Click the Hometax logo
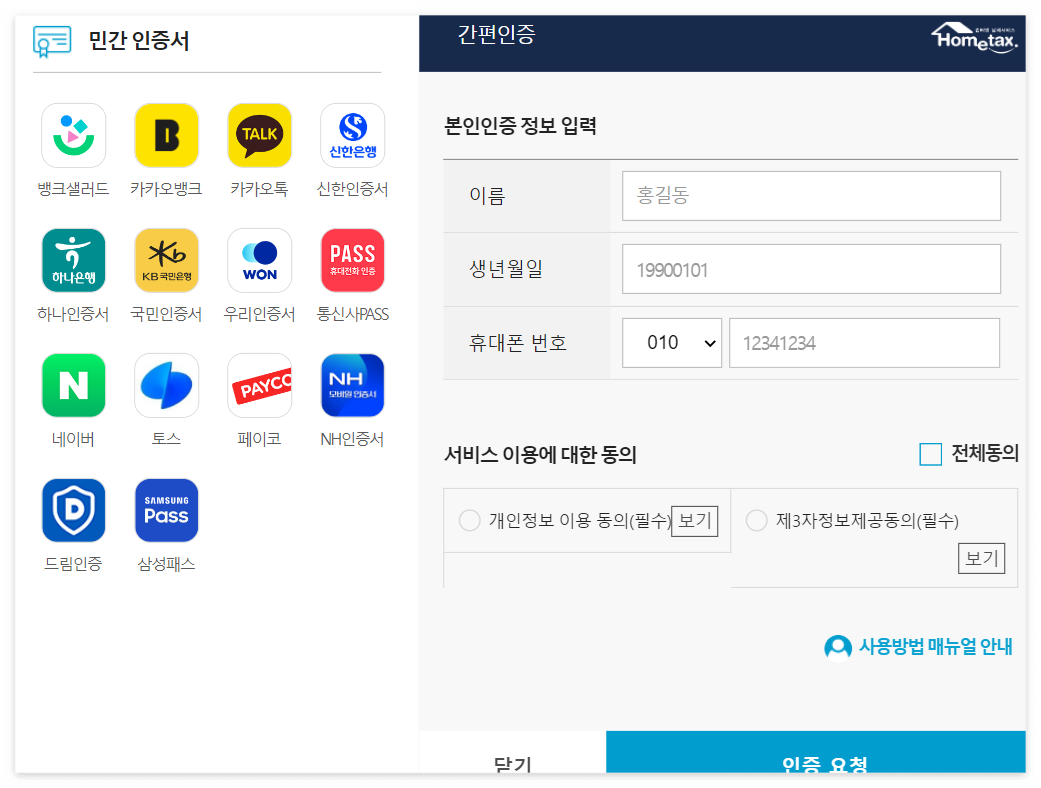 (974, 39)
